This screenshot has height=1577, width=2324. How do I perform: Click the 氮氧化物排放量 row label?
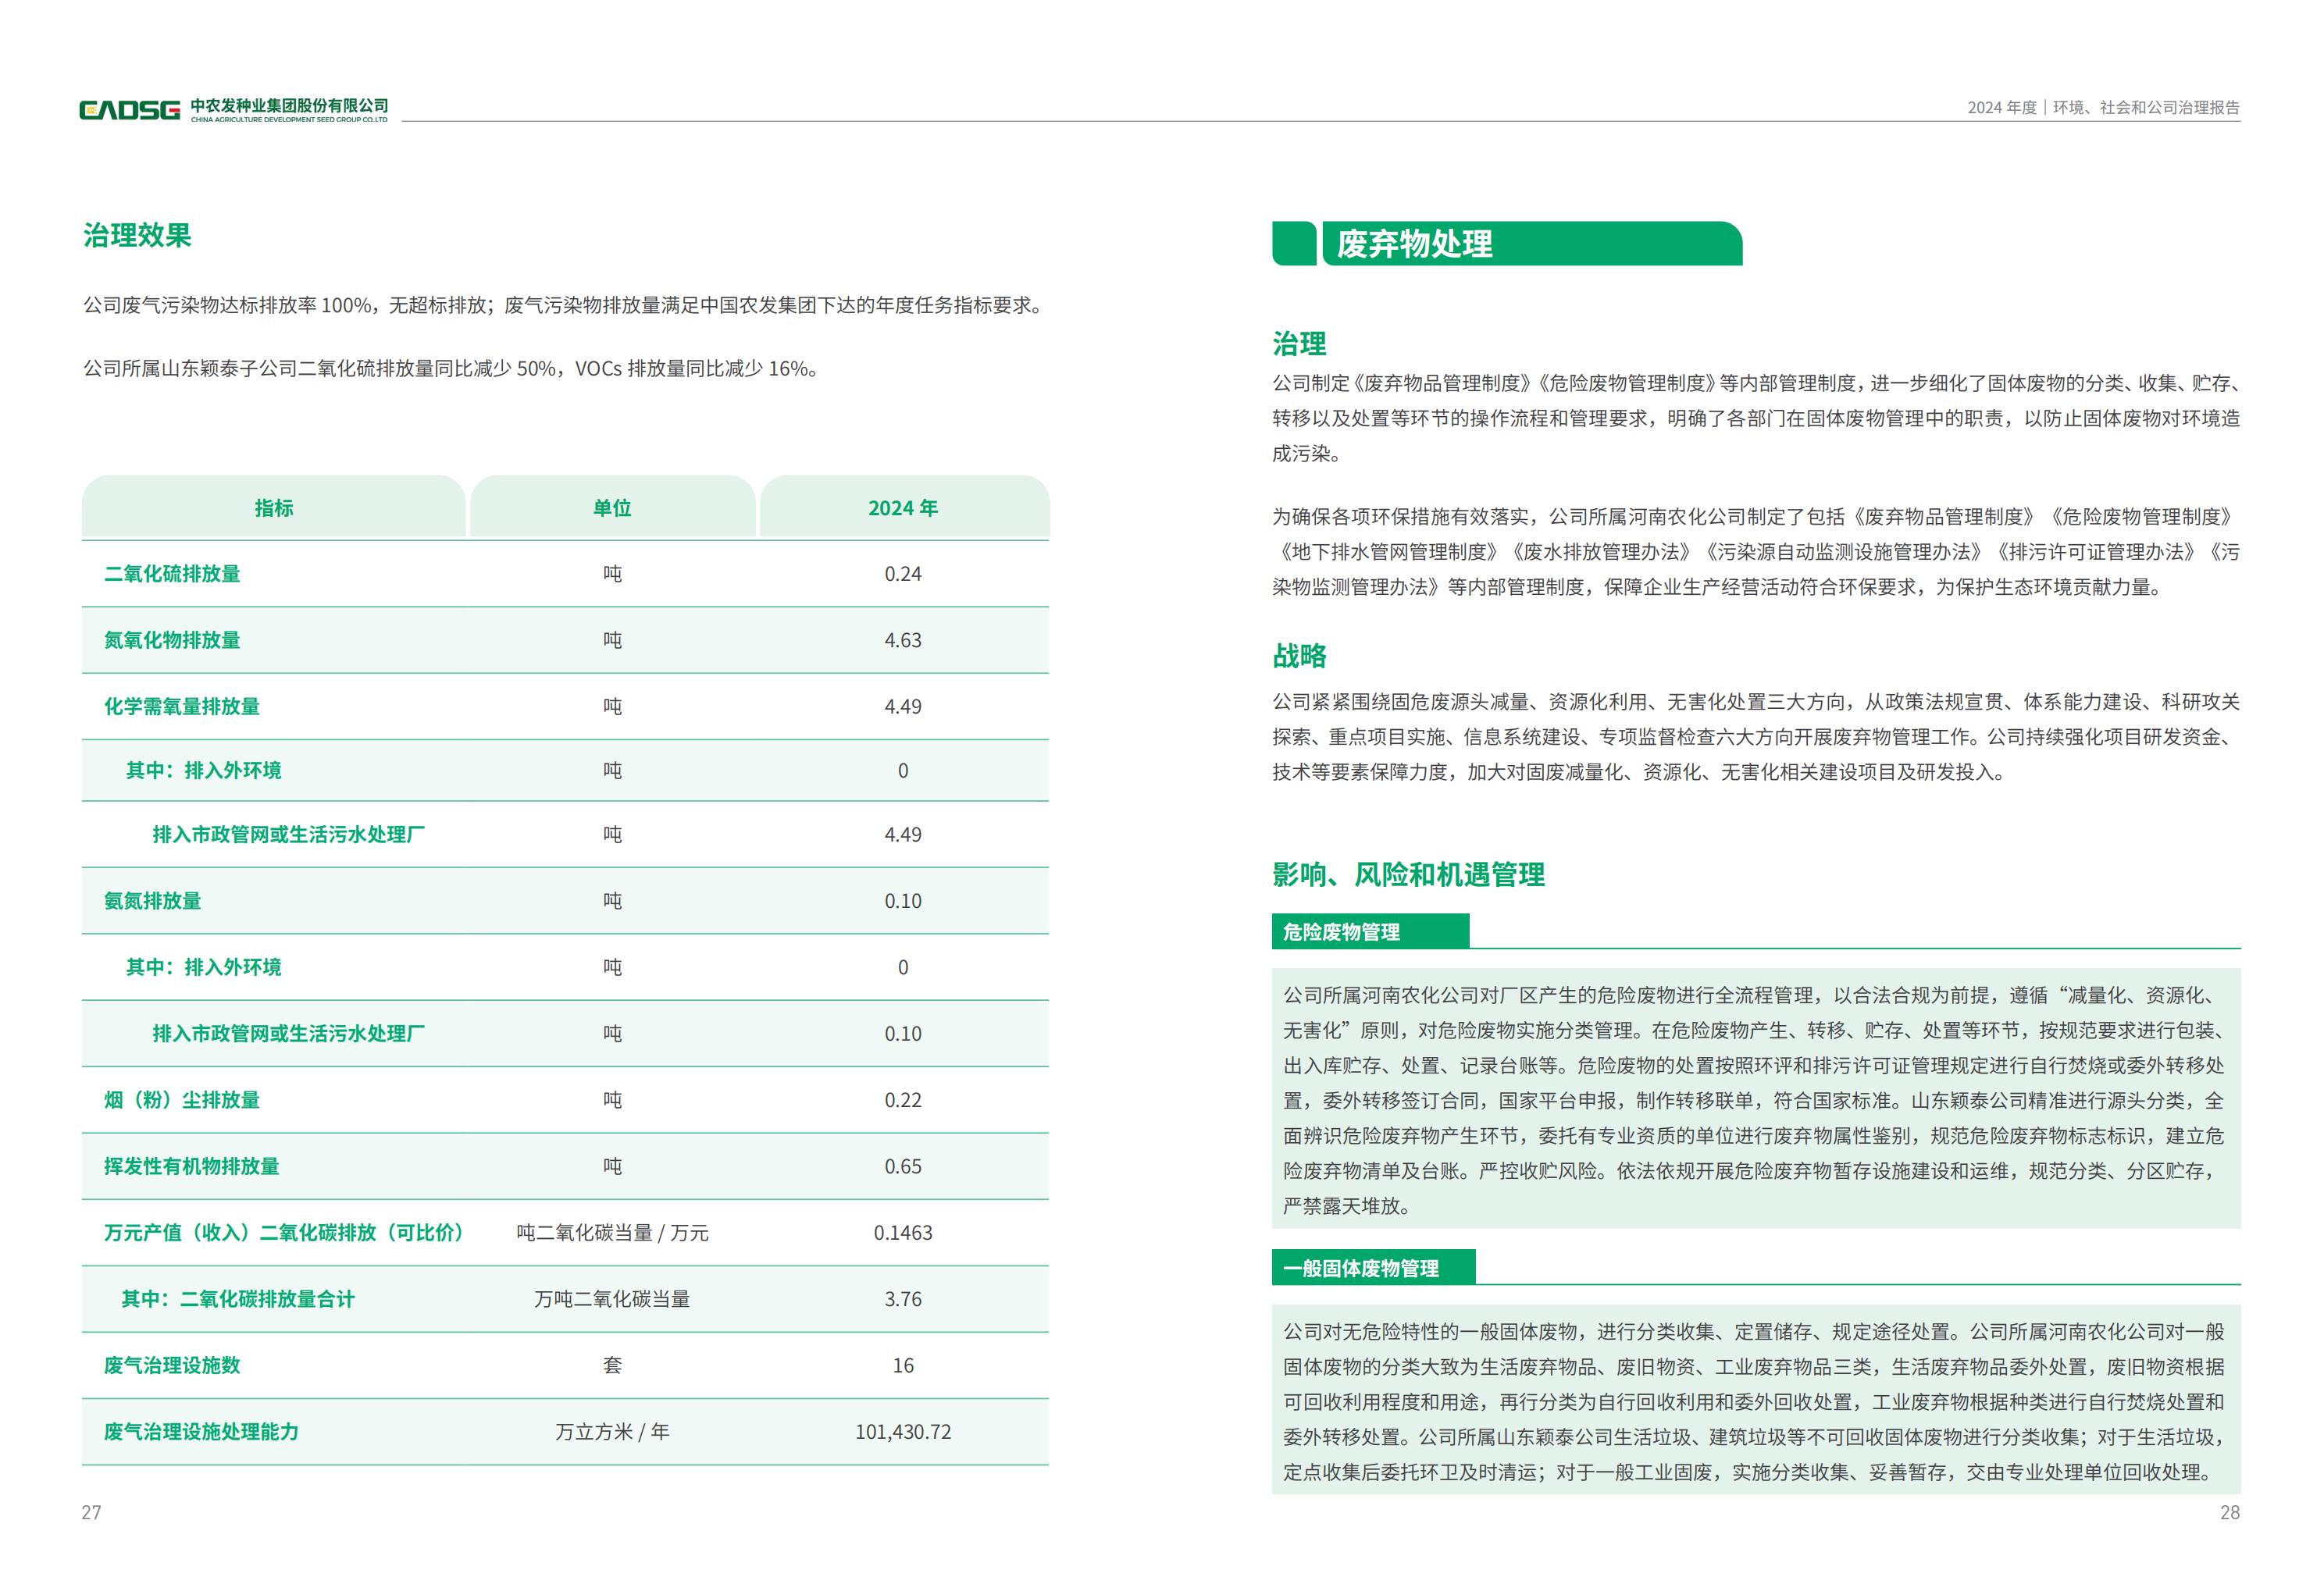point(172,640)
